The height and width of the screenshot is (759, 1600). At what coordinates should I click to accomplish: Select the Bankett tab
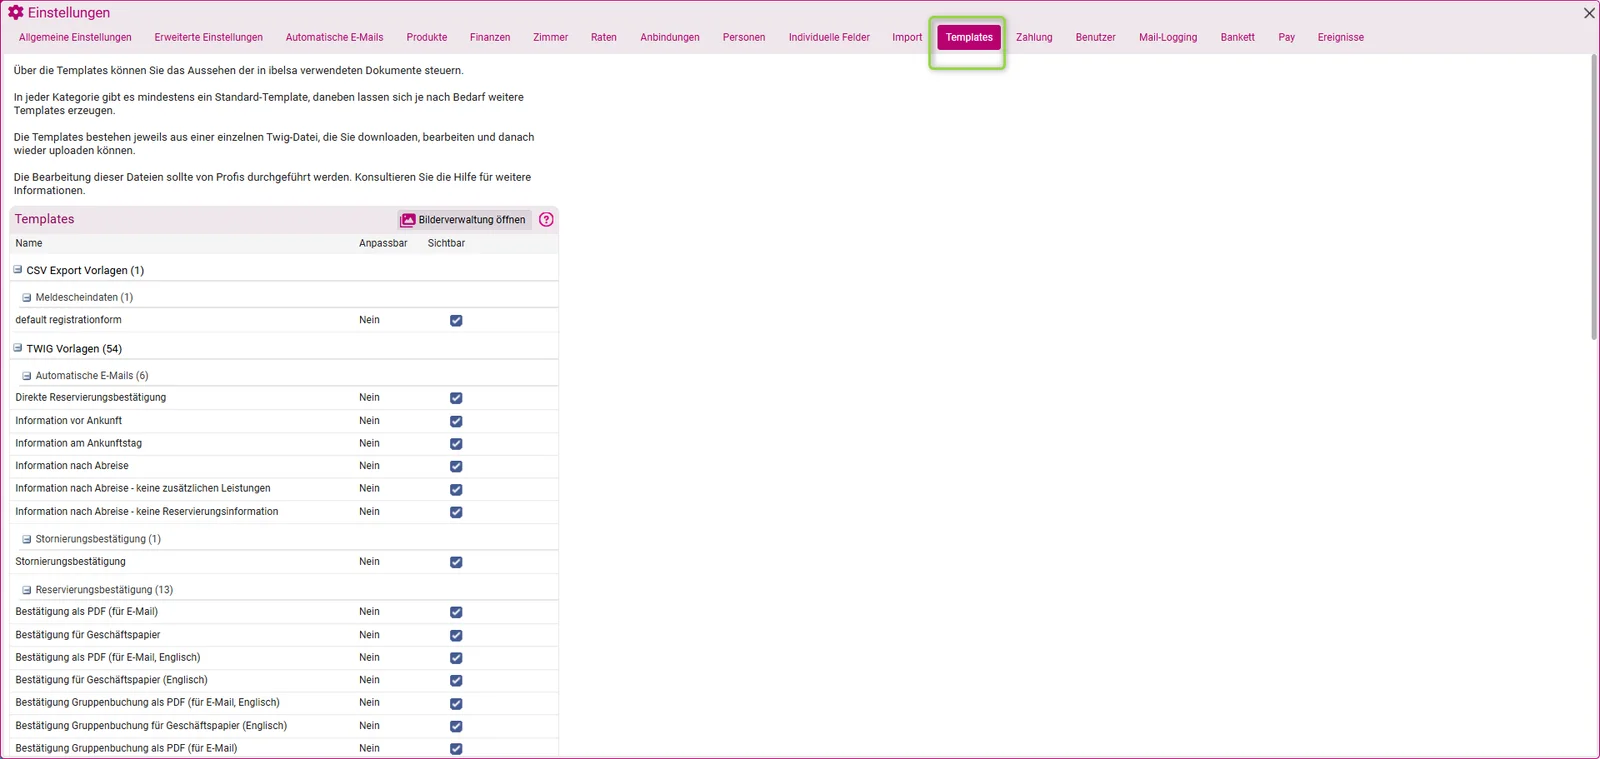click(x=1238, y=38)
